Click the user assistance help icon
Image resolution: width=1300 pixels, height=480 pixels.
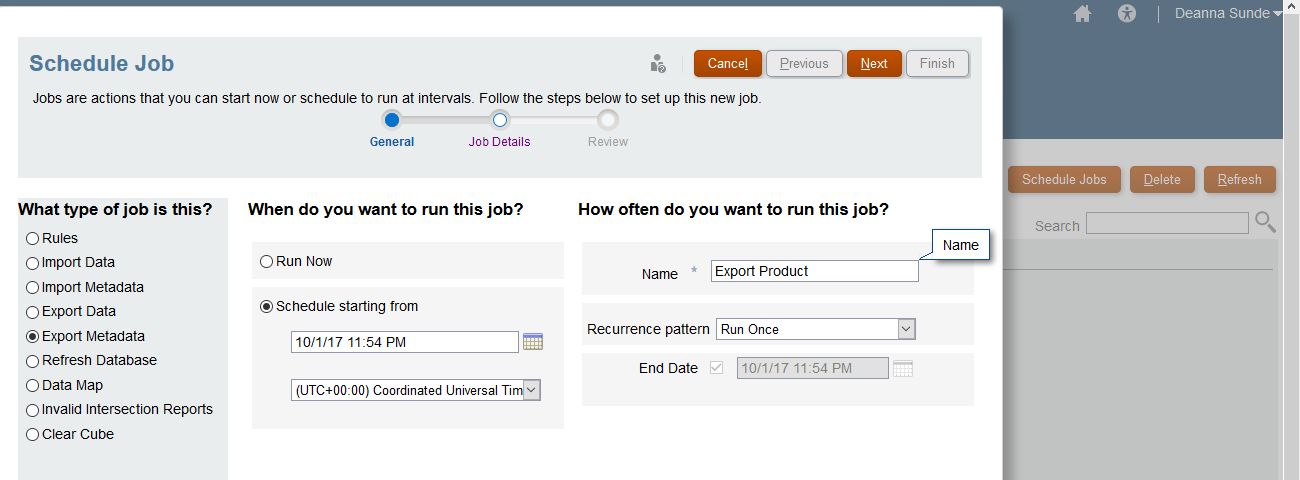[x=657, y=64]
